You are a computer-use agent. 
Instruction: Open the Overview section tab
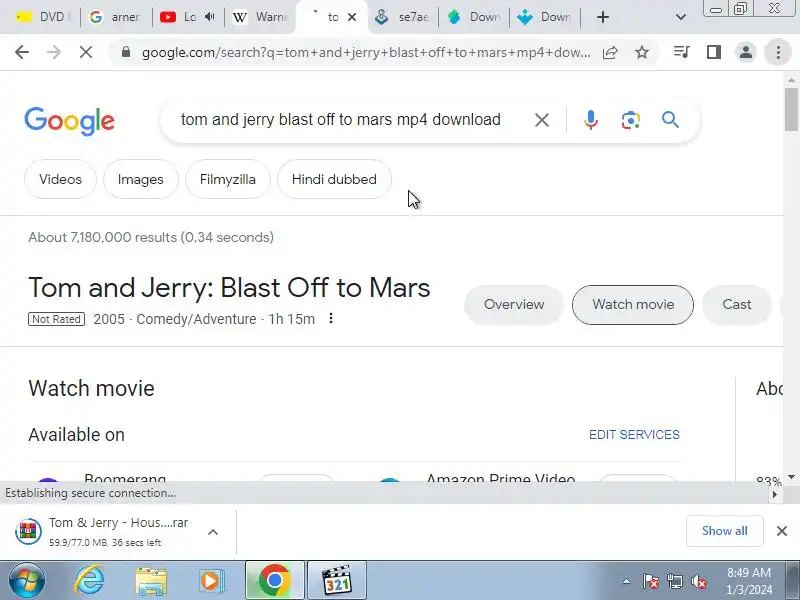pyautogui.click(x=514, y=305)
